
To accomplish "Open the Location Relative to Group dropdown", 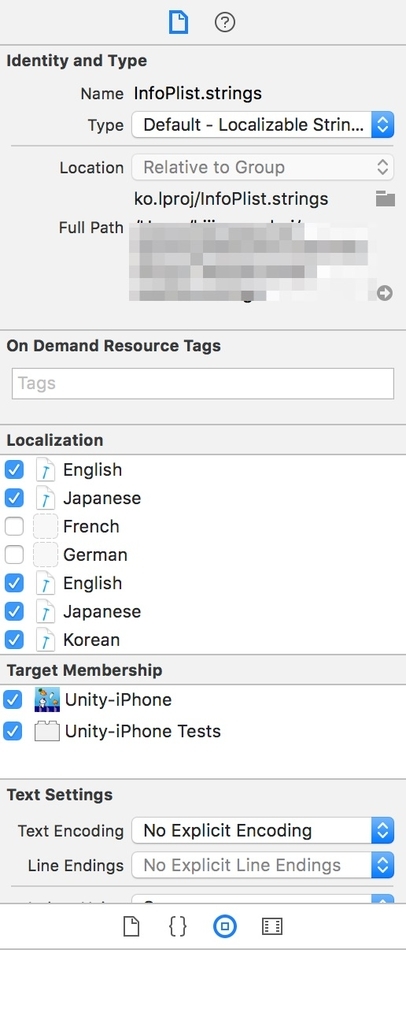I will [x=262, y=167].
